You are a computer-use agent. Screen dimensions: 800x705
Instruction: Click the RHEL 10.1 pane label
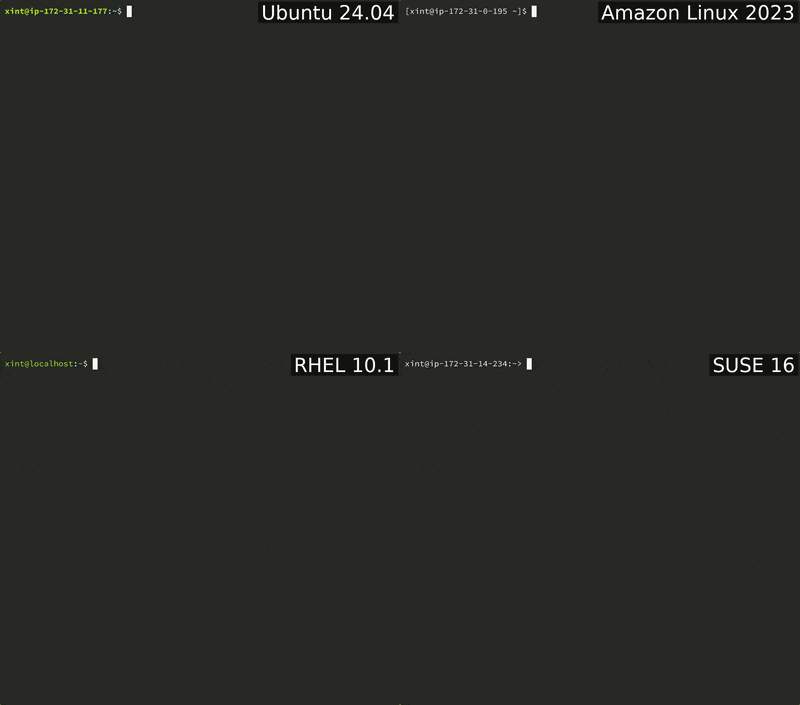pos(344,365)
